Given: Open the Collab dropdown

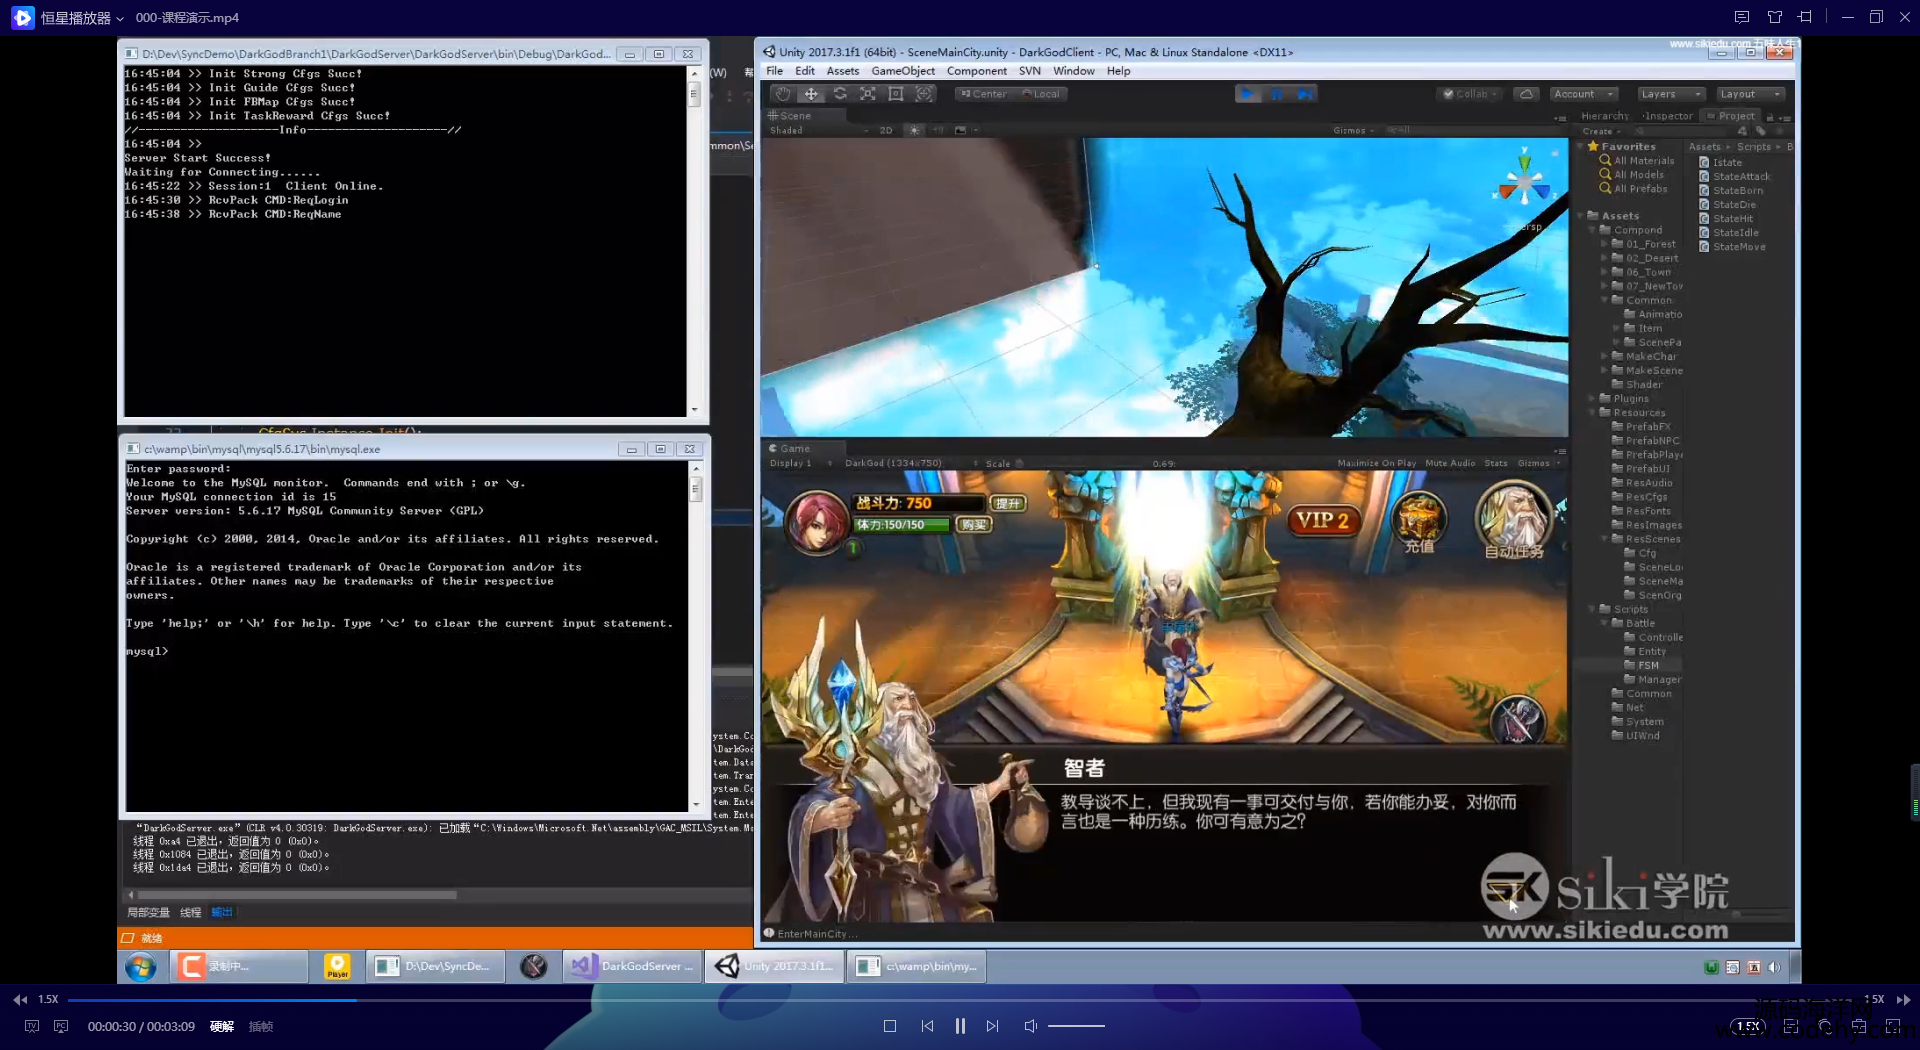Looking at the screenshot, I should click(1470, 94).
